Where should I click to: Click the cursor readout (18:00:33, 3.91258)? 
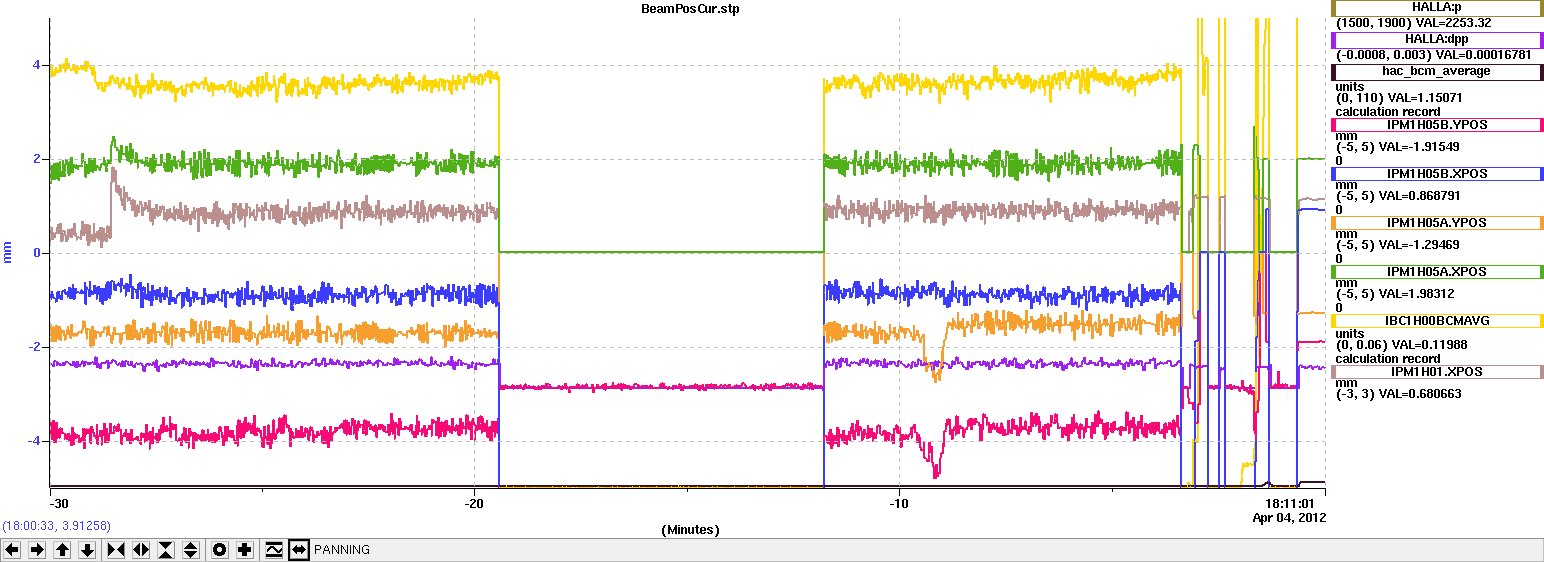[x=56, y=526]
